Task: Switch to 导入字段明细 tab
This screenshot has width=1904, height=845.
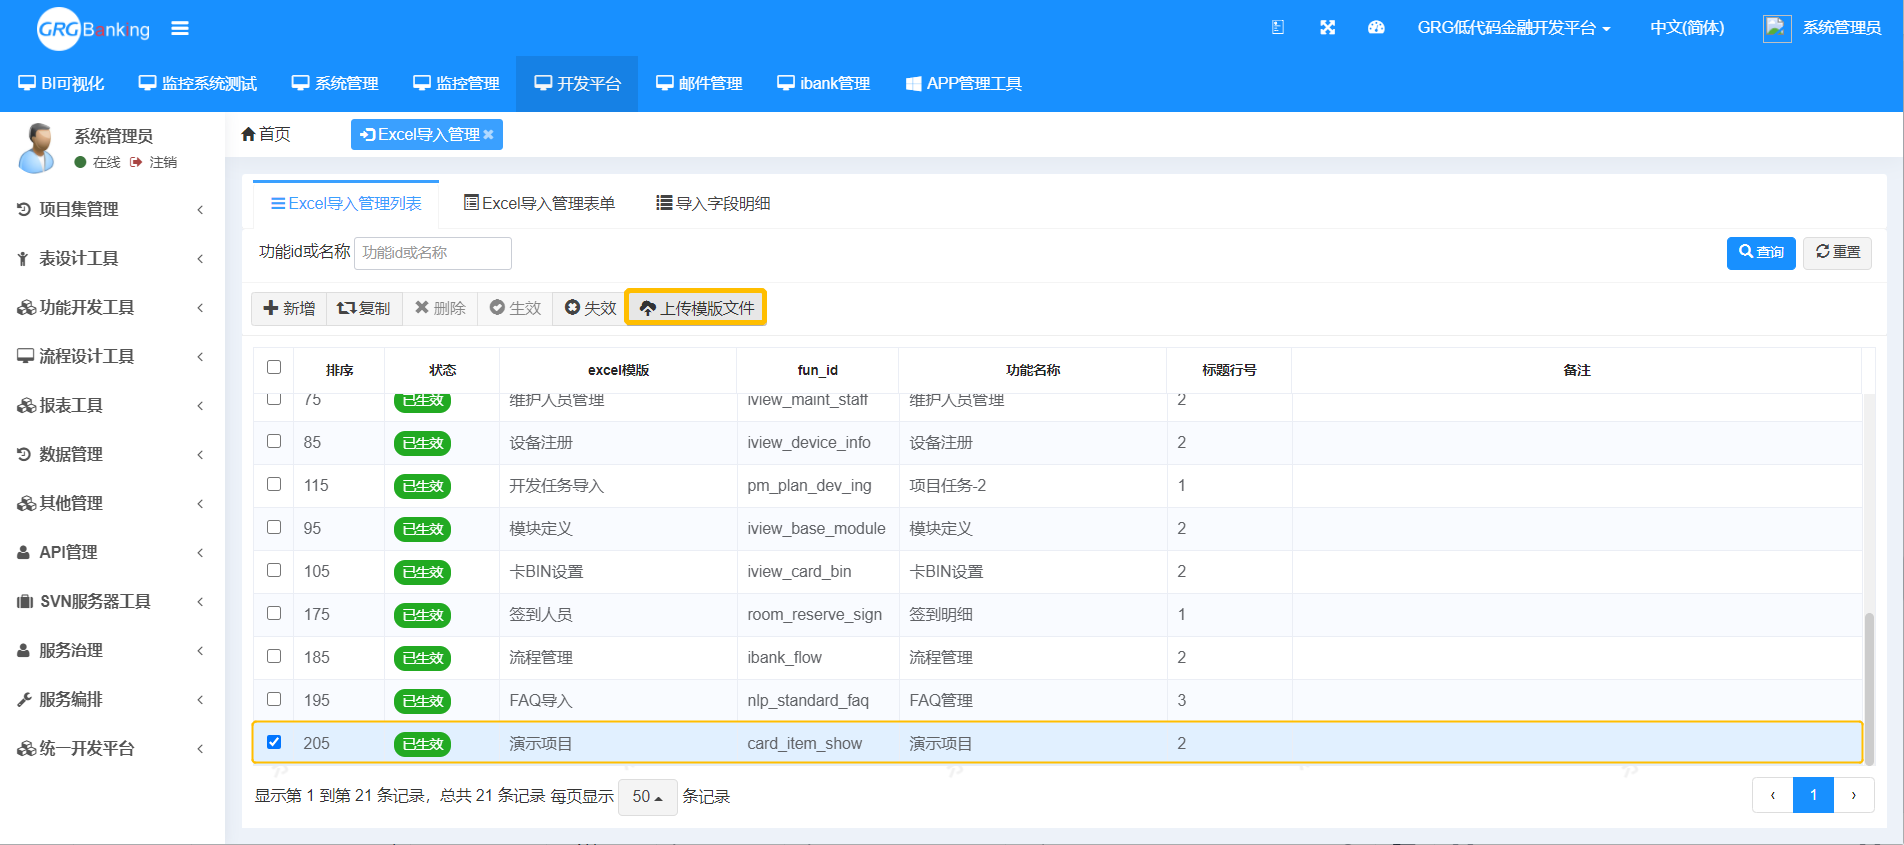Action: click(713, 204)
